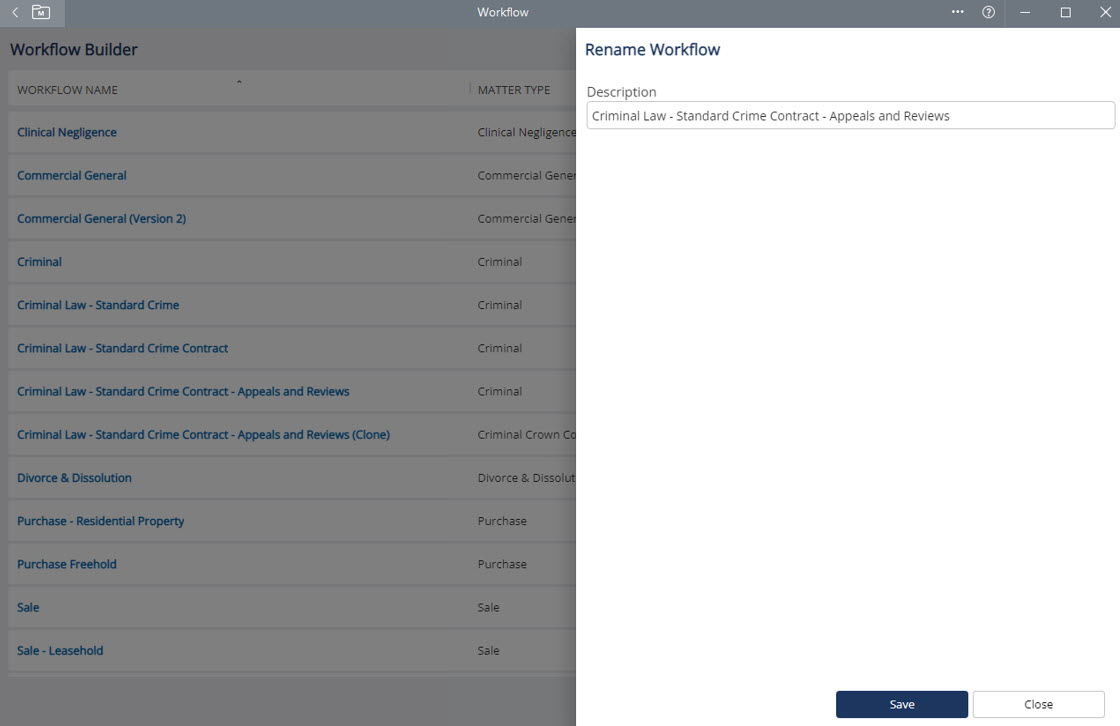1120x726 pixels.
Task: Open the Appeals and Reviews (Clone) workflow
Action: [x=203, y=435]
